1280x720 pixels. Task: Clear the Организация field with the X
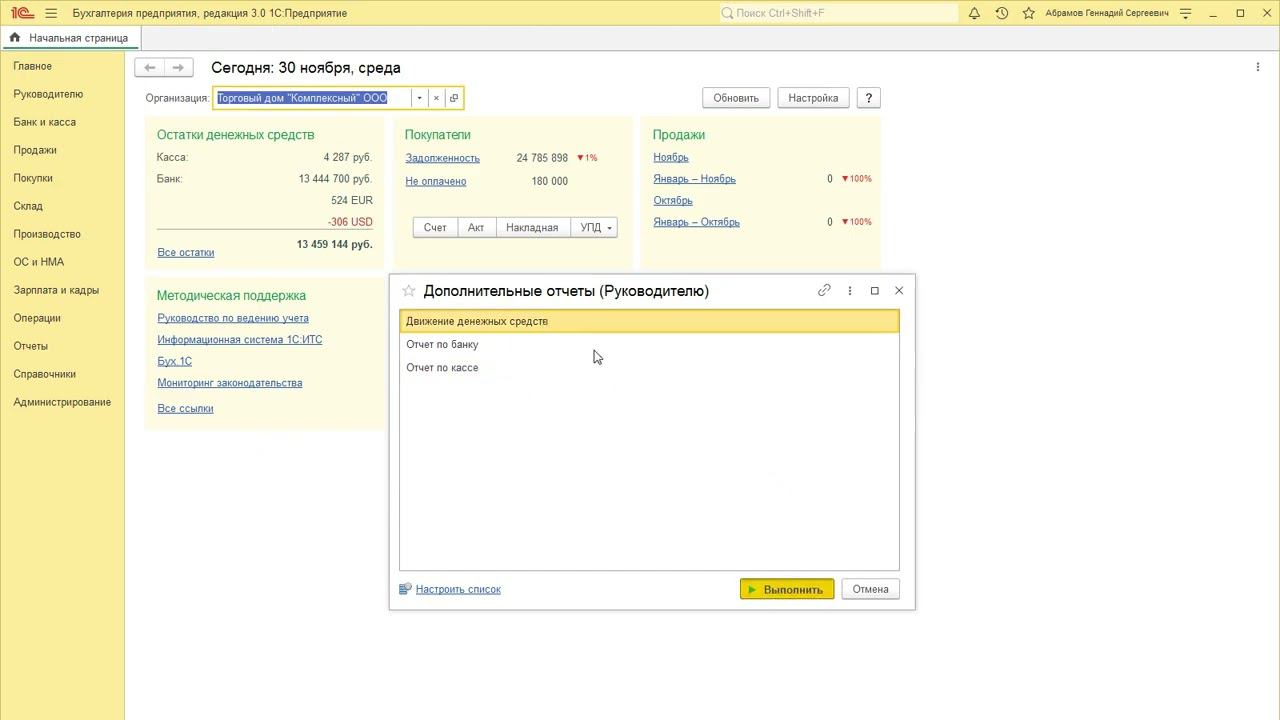(x=436, y=98)
